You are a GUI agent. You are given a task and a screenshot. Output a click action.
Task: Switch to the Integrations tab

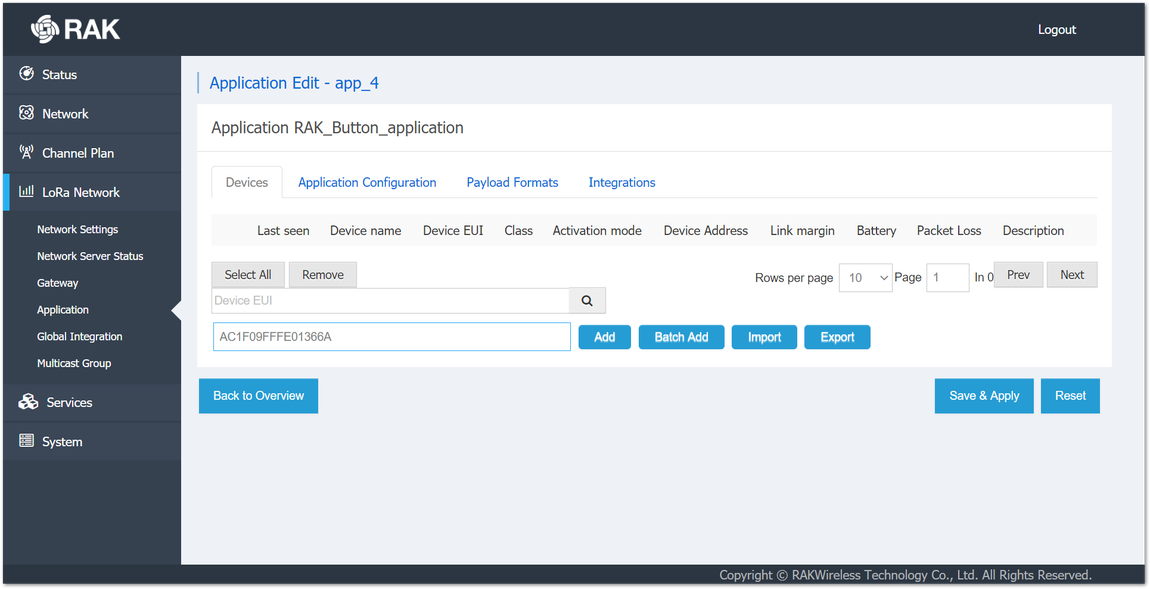[x=621, y=183]
